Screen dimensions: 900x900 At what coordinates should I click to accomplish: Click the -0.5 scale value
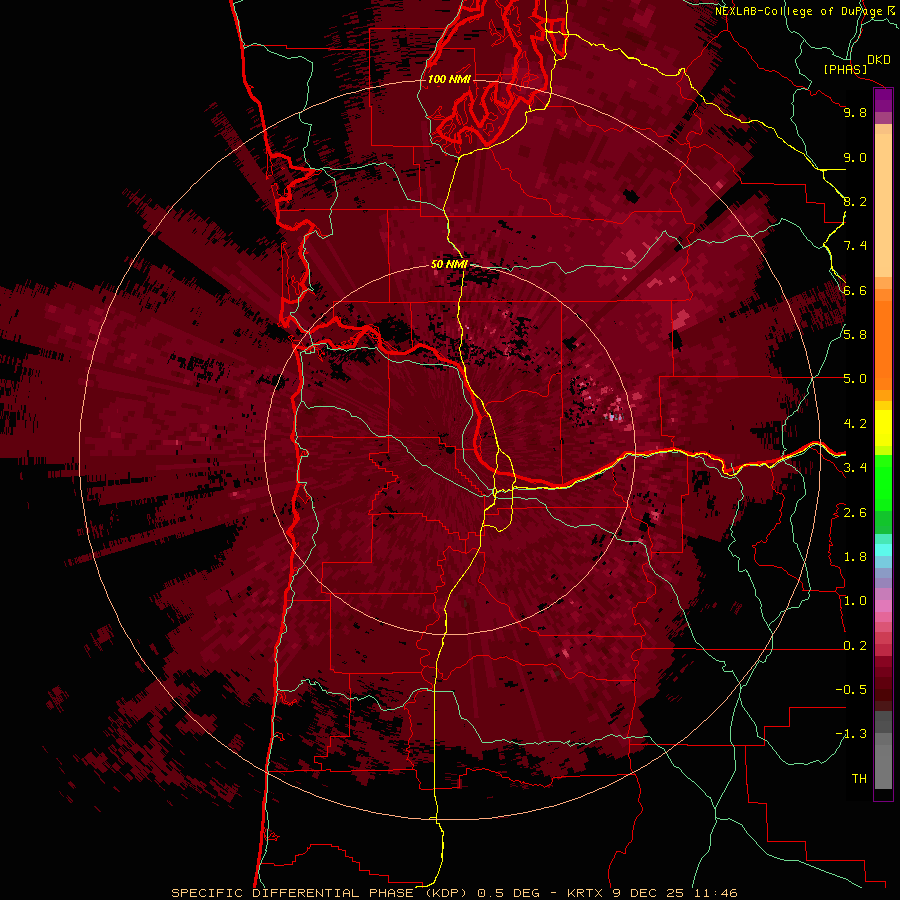[x=851, y=690]
